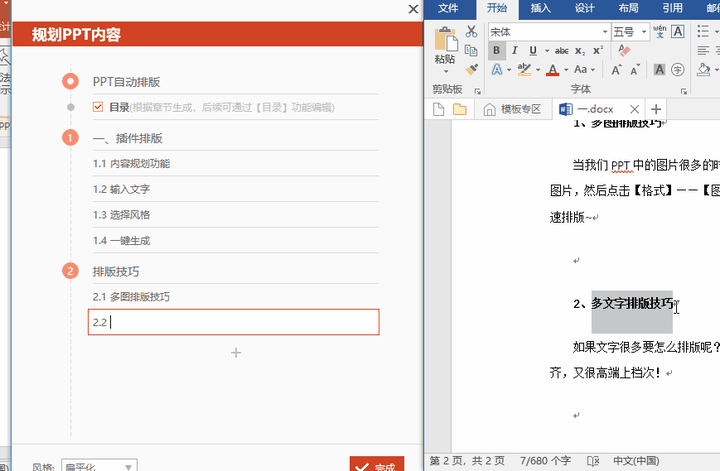Toggle Character Shading gray A
Viewport: 720px width, 471px height.
tap(659, 70)
